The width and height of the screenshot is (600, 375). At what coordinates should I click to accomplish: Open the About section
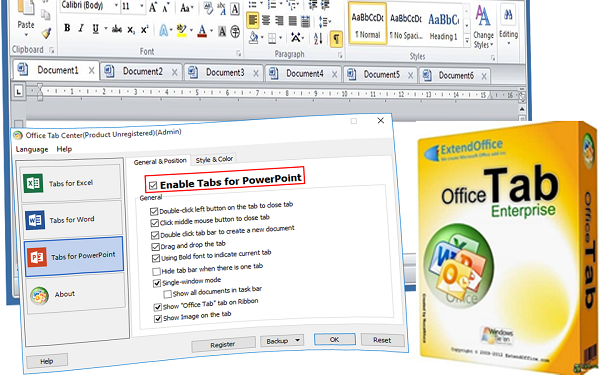[75, 294]
